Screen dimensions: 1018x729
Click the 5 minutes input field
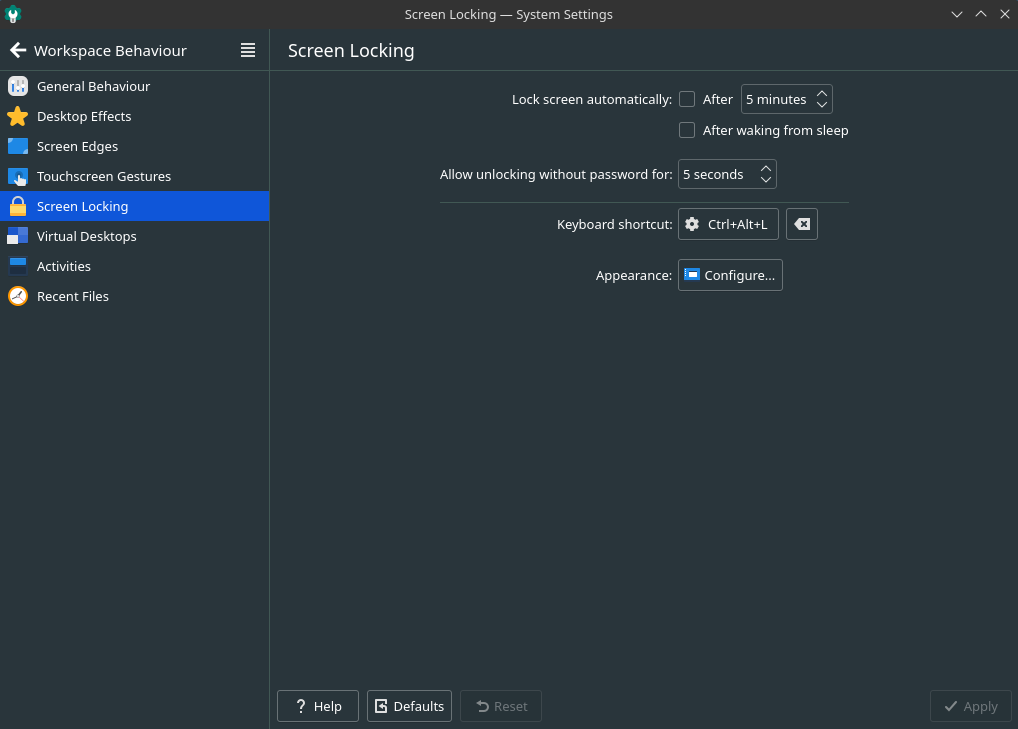tap(787, 99)
